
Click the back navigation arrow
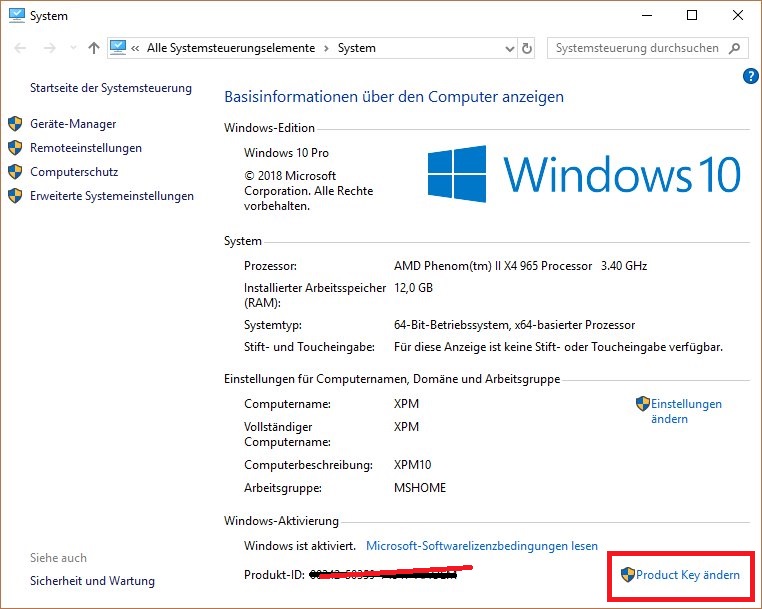[x=20, y=48]
